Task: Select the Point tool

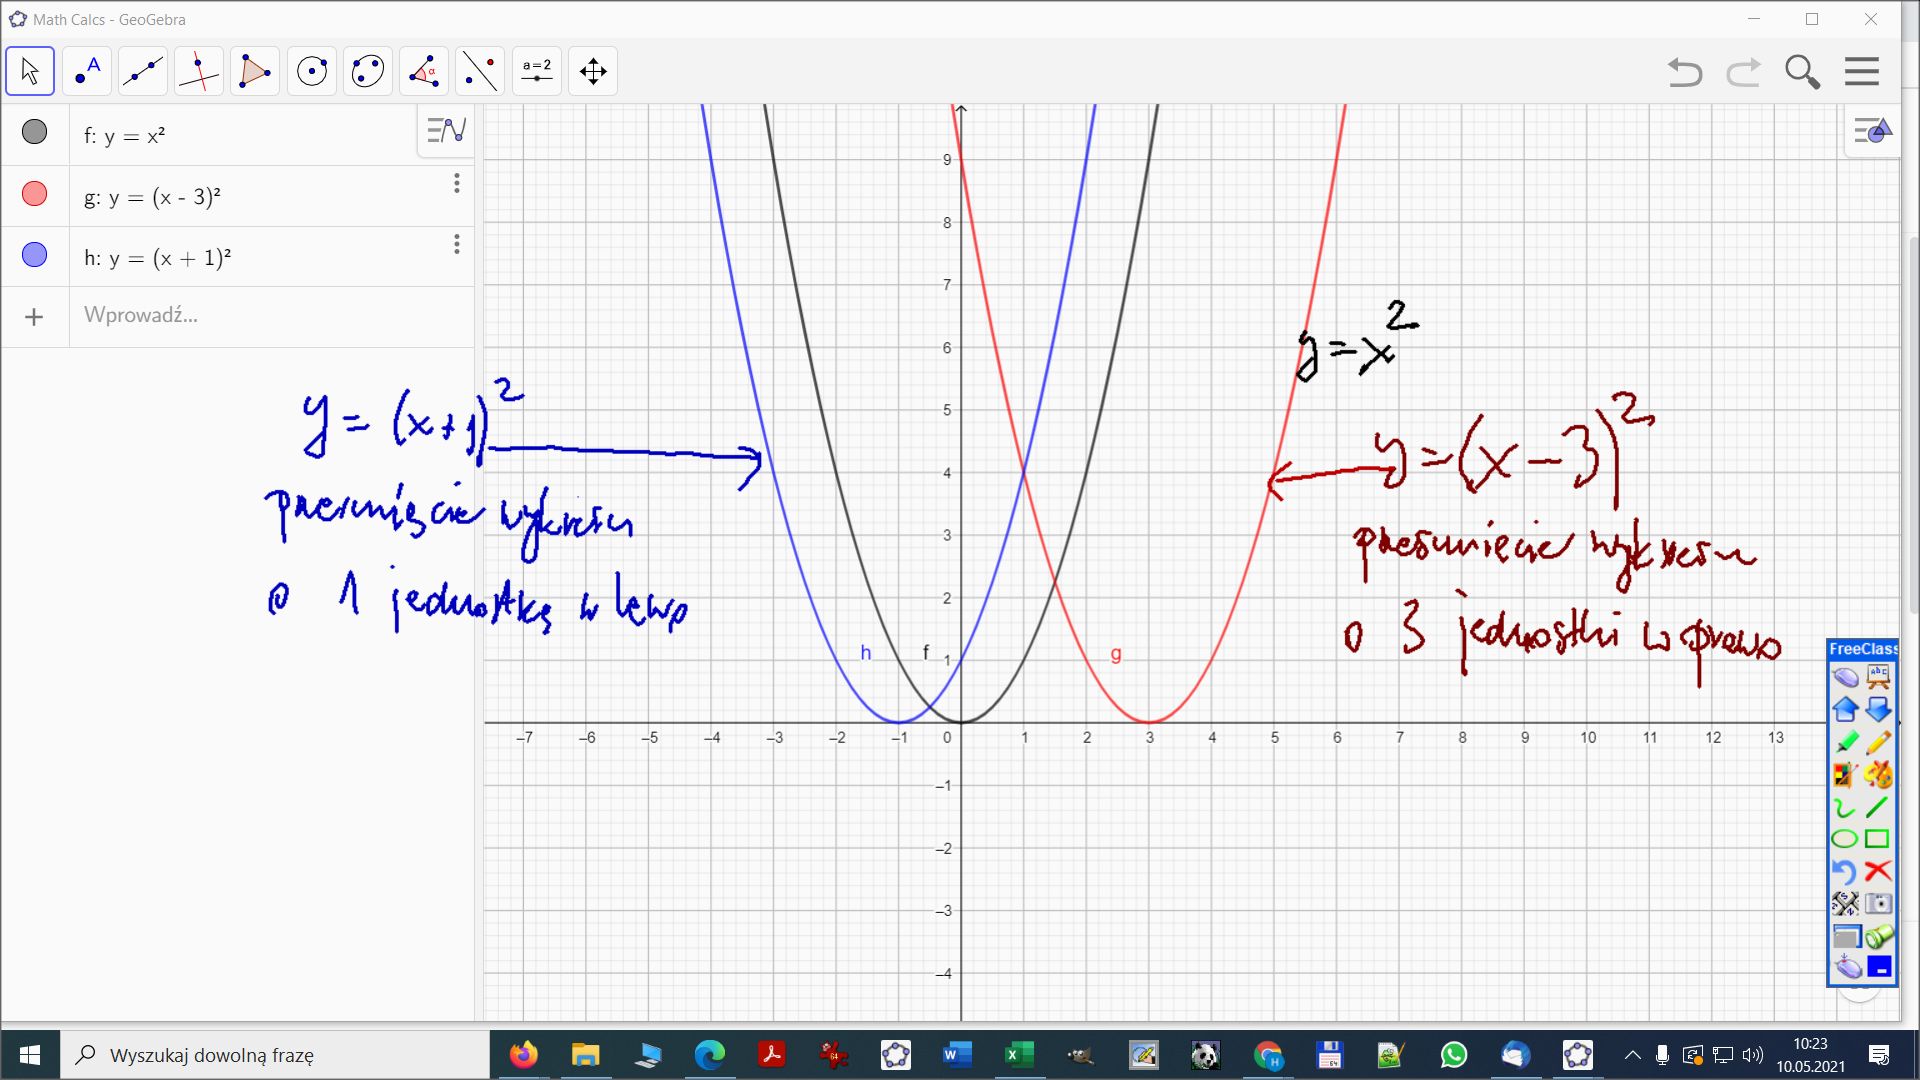Action: click(87, 71)
